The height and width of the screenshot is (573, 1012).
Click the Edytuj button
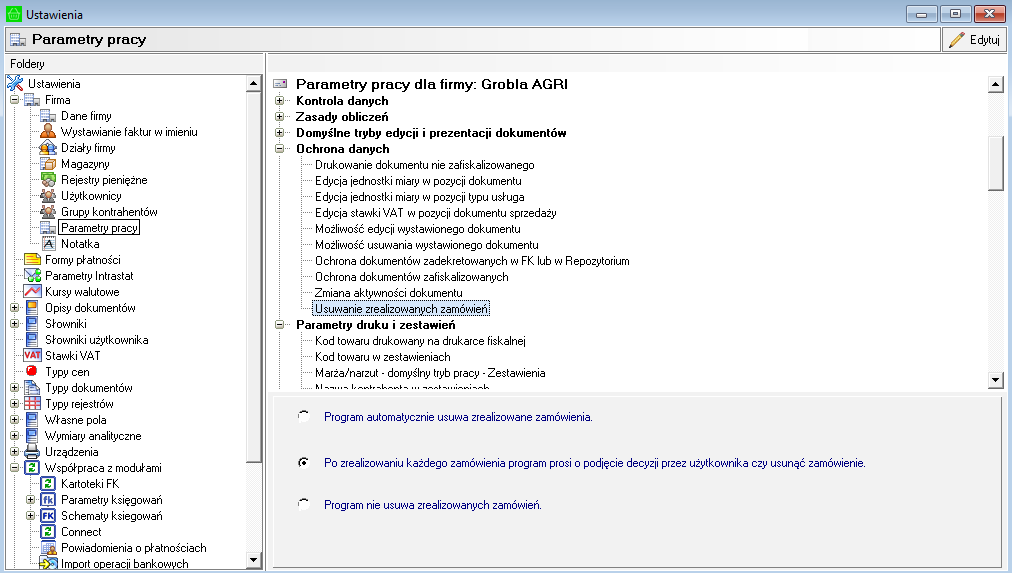click(x=974, y=40)
